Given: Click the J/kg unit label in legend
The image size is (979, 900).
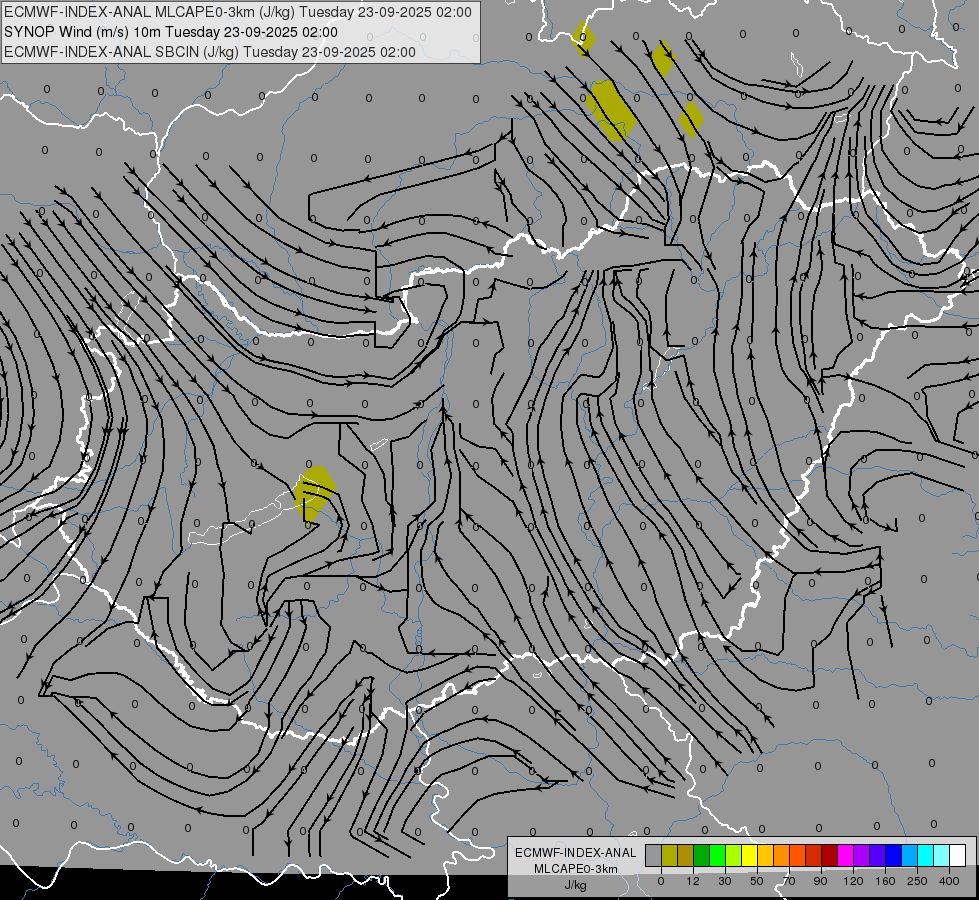Looking at the screenshot, I should [575, 885].
